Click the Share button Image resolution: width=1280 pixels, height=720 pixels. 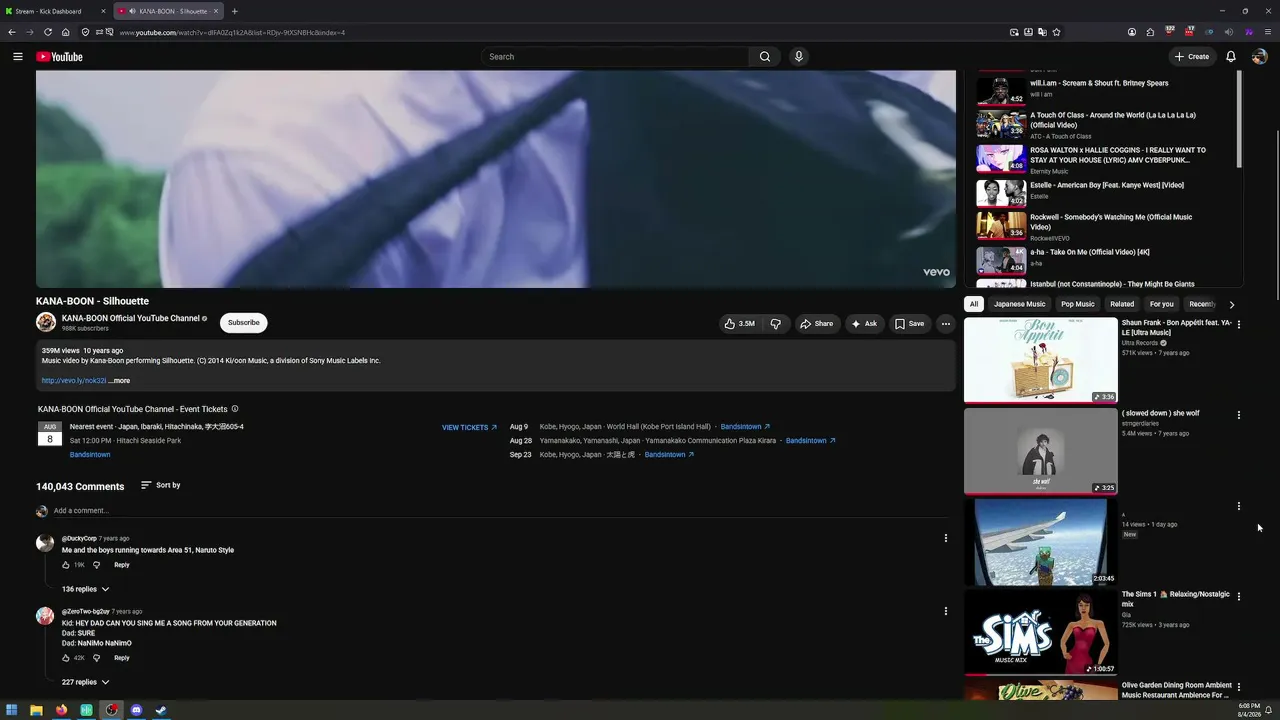pyautogui.click(x=817, y=324)
